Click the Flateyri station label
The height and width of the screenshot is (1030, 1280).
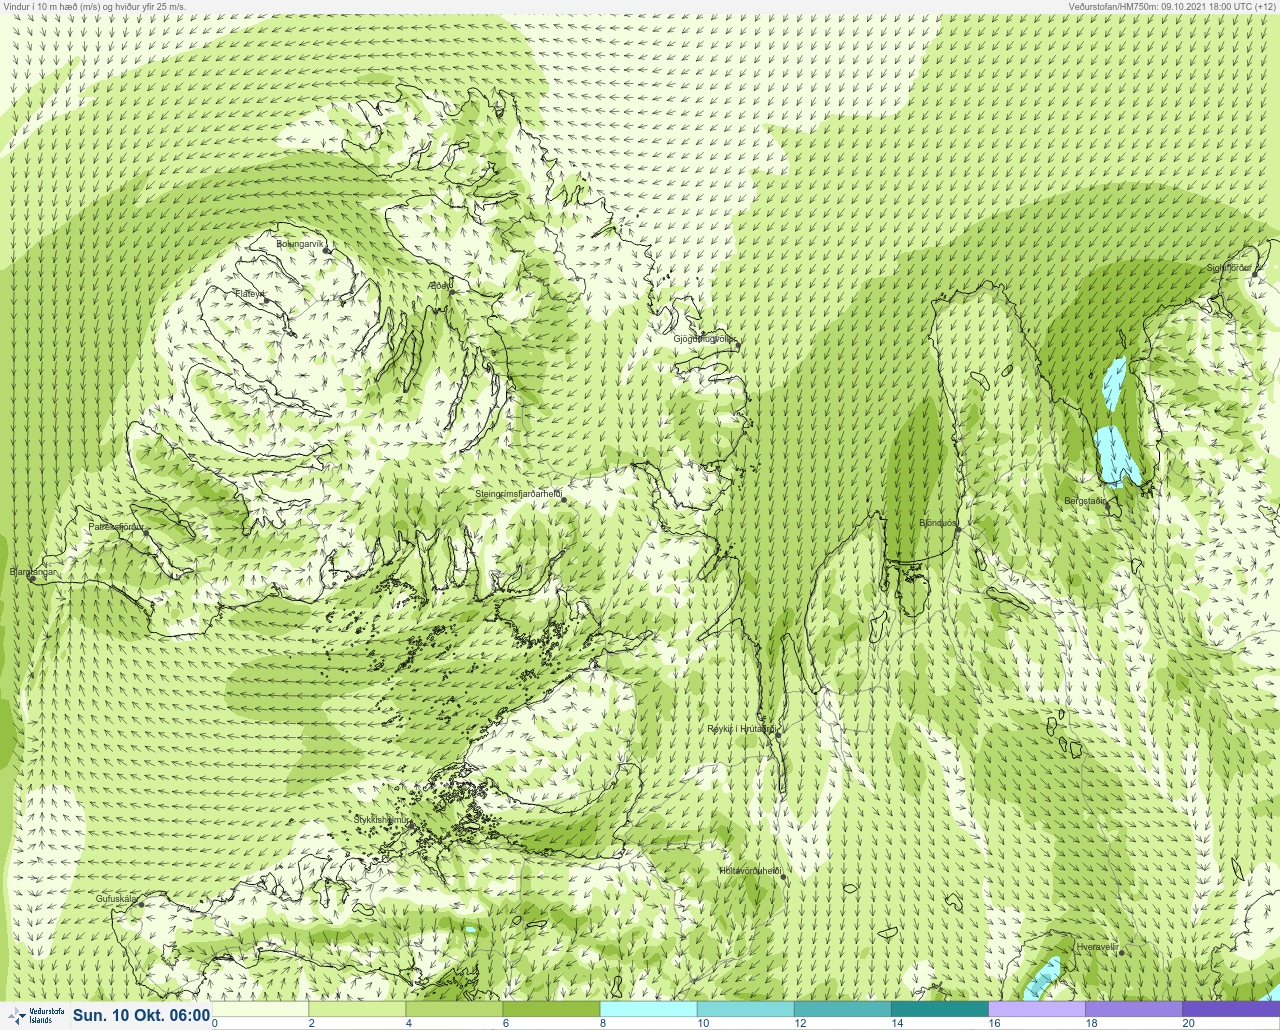(249, 294)
